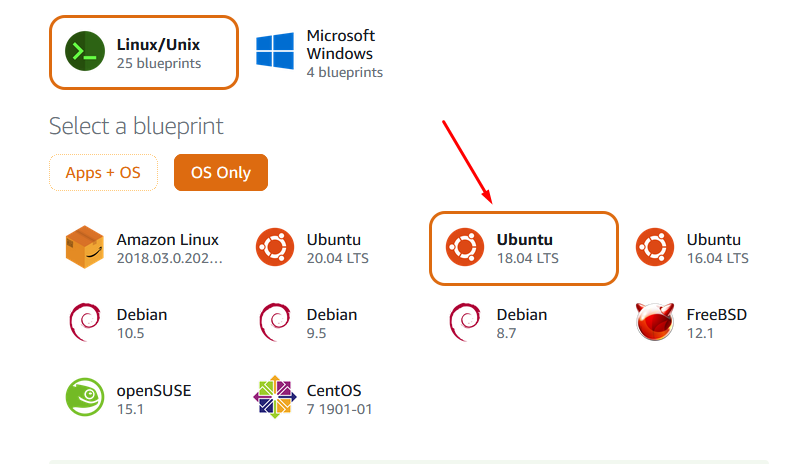Click the Amazon Linux 2018.03 blueprint label
The height and width of the screenshot is (464, 799).
pyautogui.click(x=170, y=249)
